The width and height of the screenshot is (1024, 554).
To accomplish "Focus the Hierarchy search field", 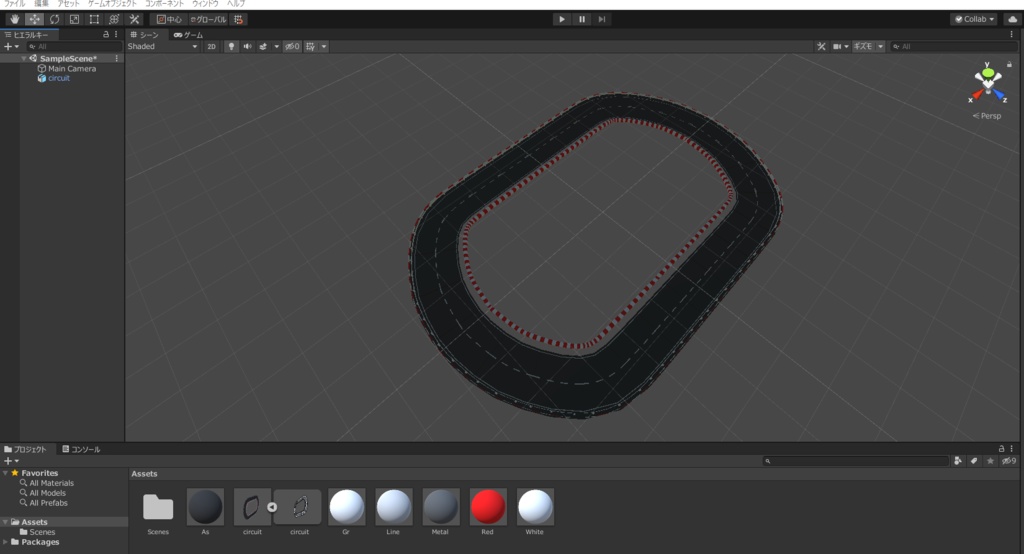I will pos(74,46).
